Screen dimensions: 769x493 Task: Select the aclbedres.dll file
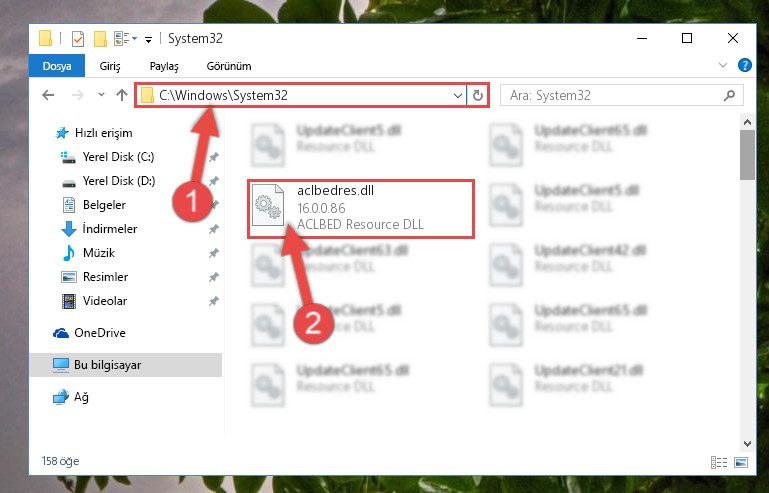(361, 208)
